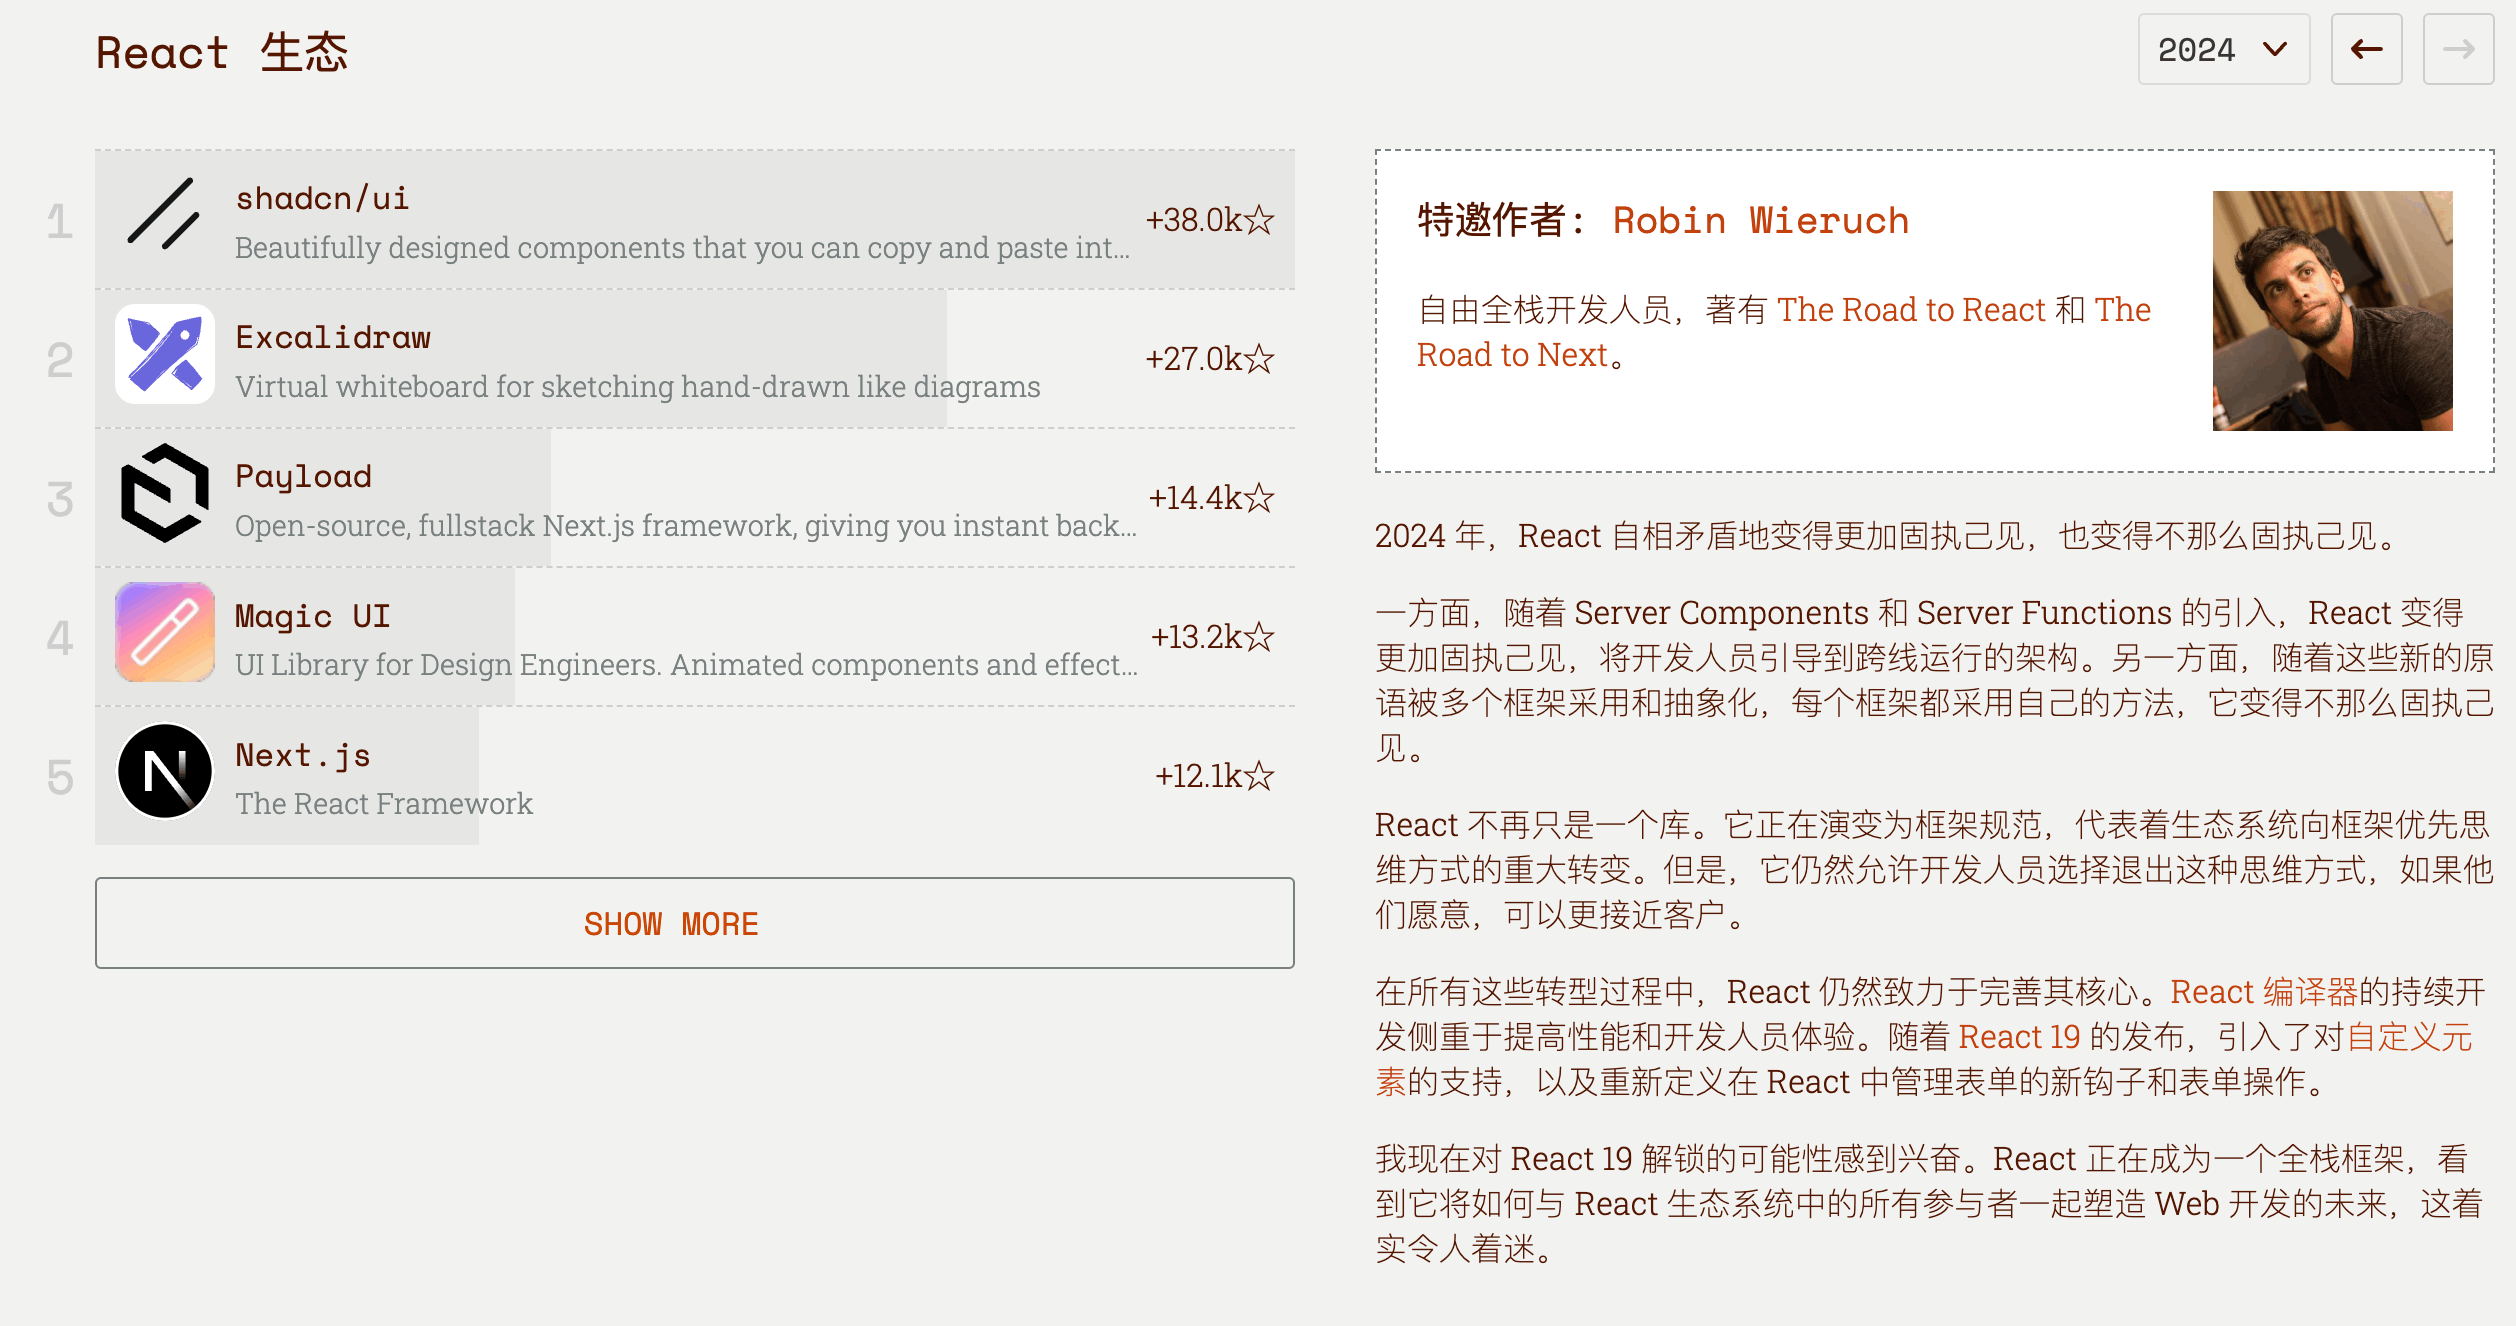Select the Magic UI project name
The height and width of the screenshot is (1326, 2516).
[312, 615]
